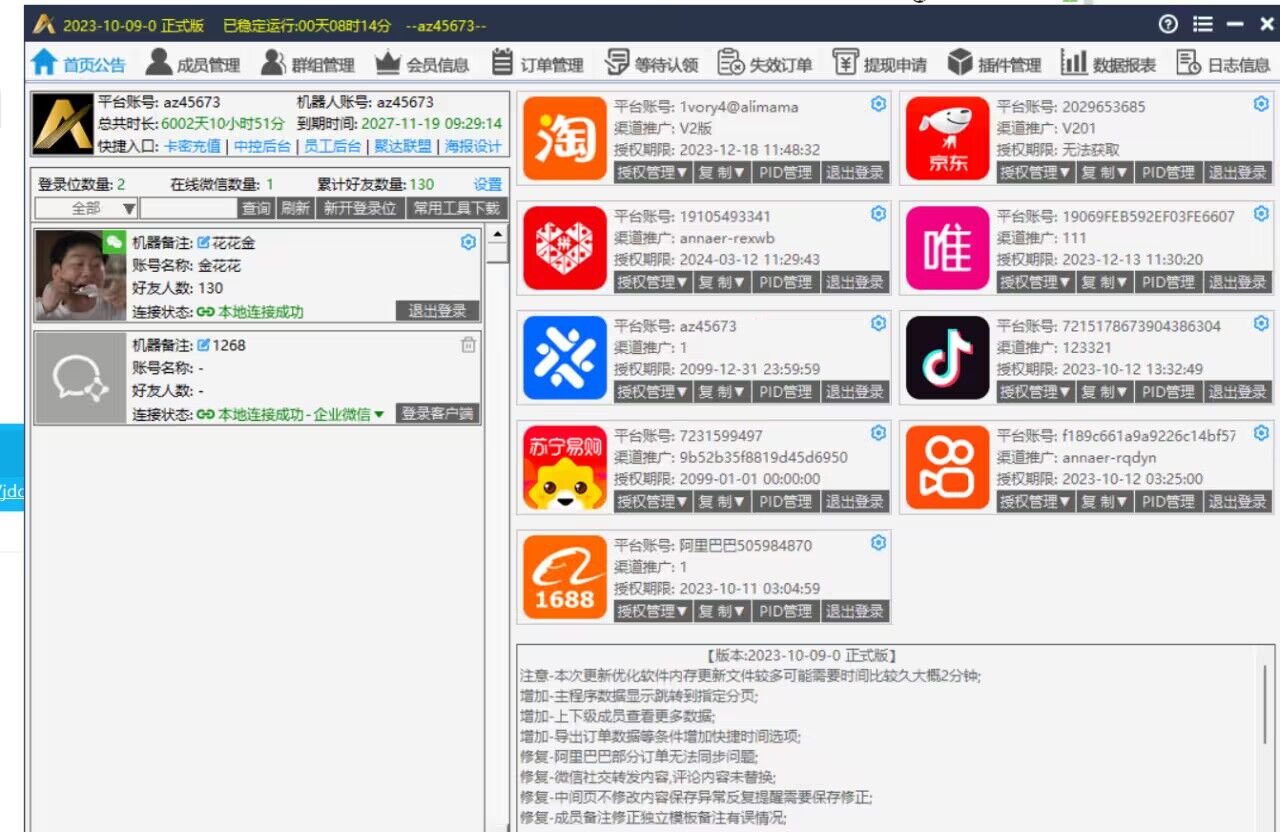Click the Vipshop 唯 pink logo
1280x832 pixels.
(x=947, y=248)
